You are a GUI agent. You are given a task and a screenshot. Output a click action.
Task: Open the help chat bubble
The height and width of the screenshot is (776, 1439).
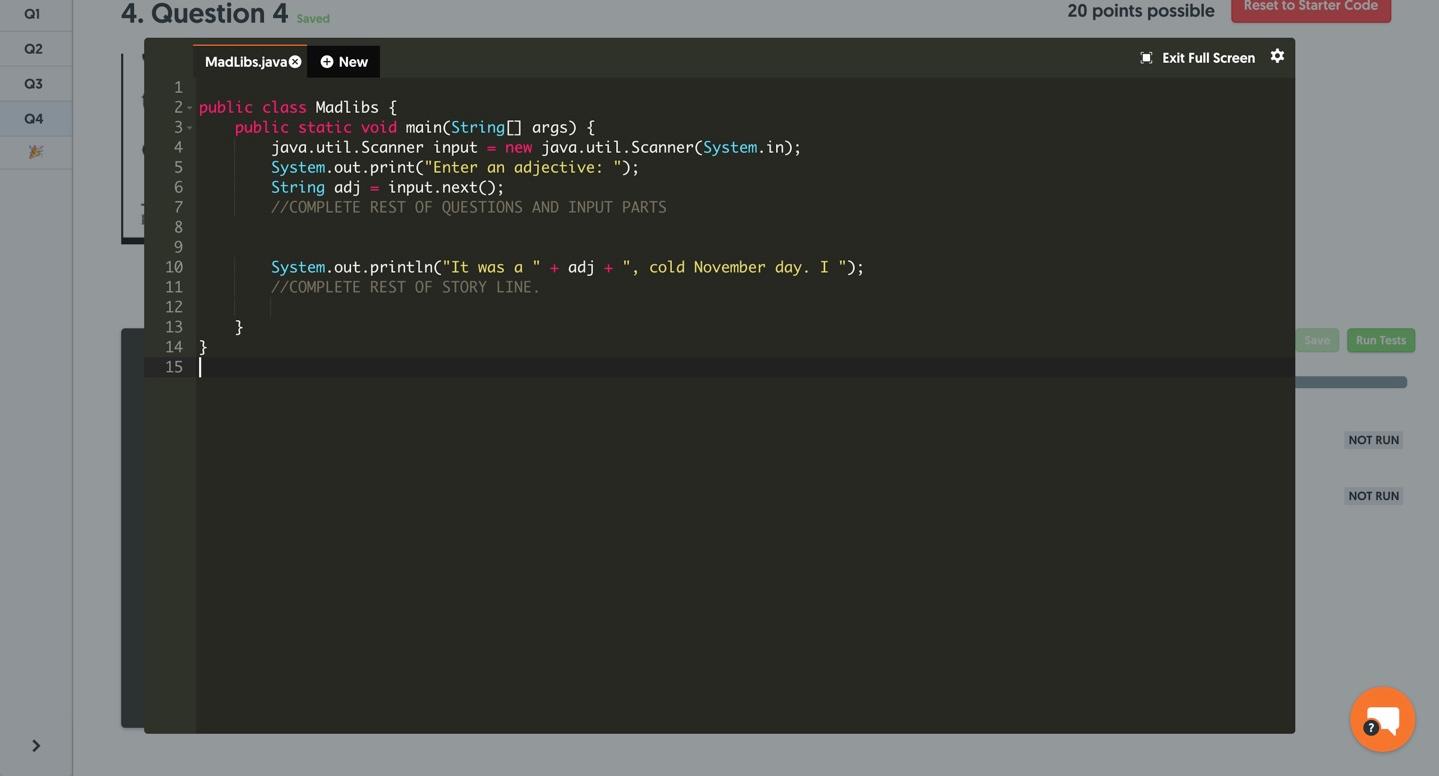click(x=1382, y=719)
